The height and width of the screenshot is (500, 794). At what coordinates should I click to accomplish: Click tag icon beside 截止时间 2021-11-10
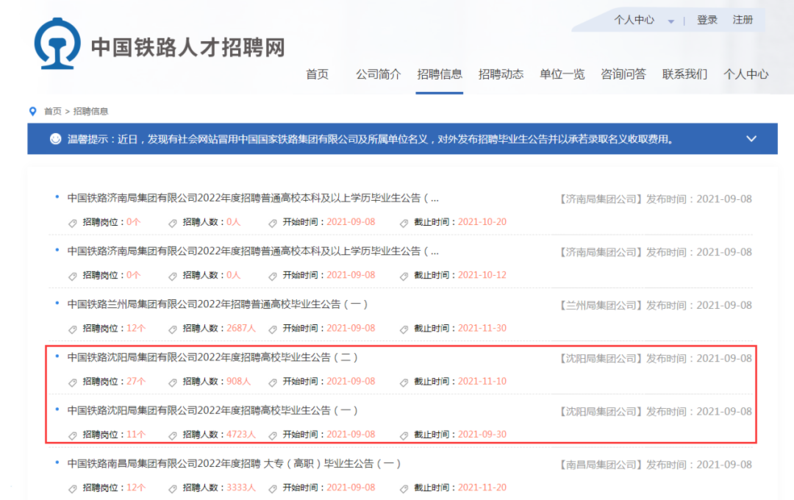tap(404, 383)
